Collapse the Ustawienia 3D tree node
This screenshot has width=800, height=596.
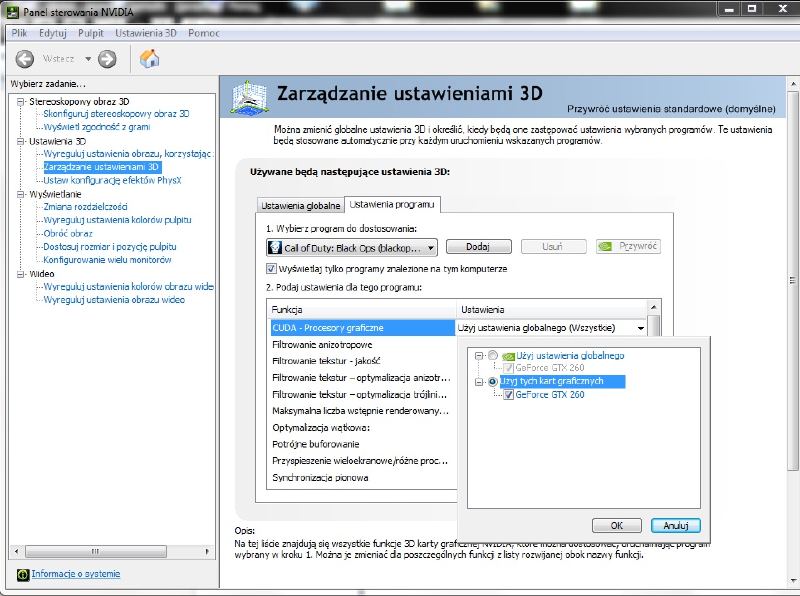20,141
